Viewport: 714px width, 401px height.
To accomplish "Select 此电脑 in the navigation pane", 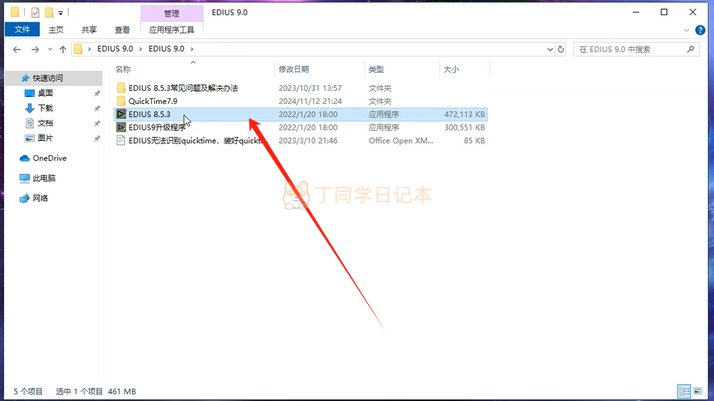I will (44, 178).
